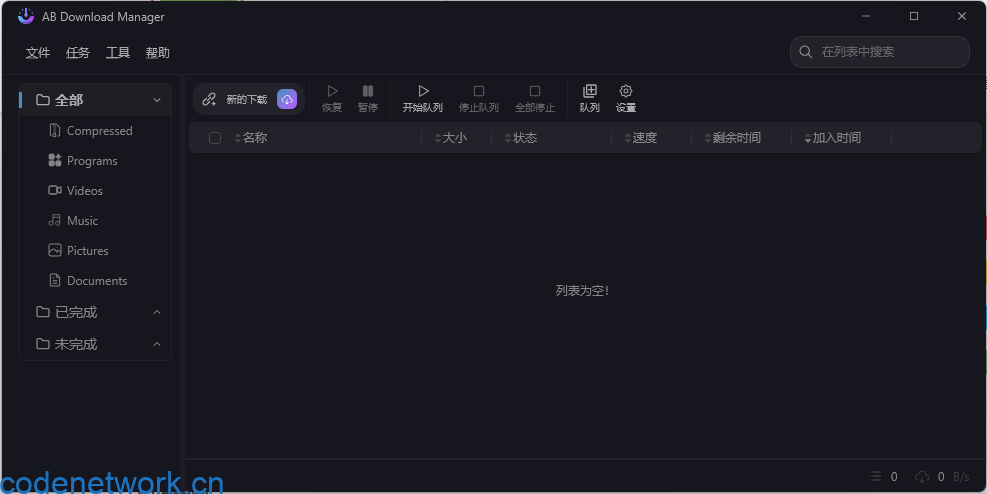The height and width of the screenshot is (494, 987).
Task: Sort by the 大小 column header
Action: pyautogui.click(x=451, y=138)
